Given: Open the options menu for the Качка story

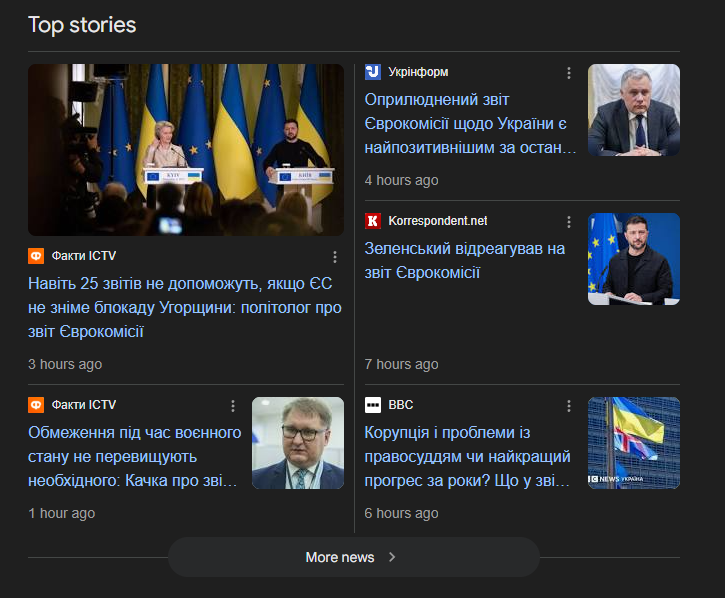Looking at the screenshot, I should pyautogui.click(x=233, y=406).
